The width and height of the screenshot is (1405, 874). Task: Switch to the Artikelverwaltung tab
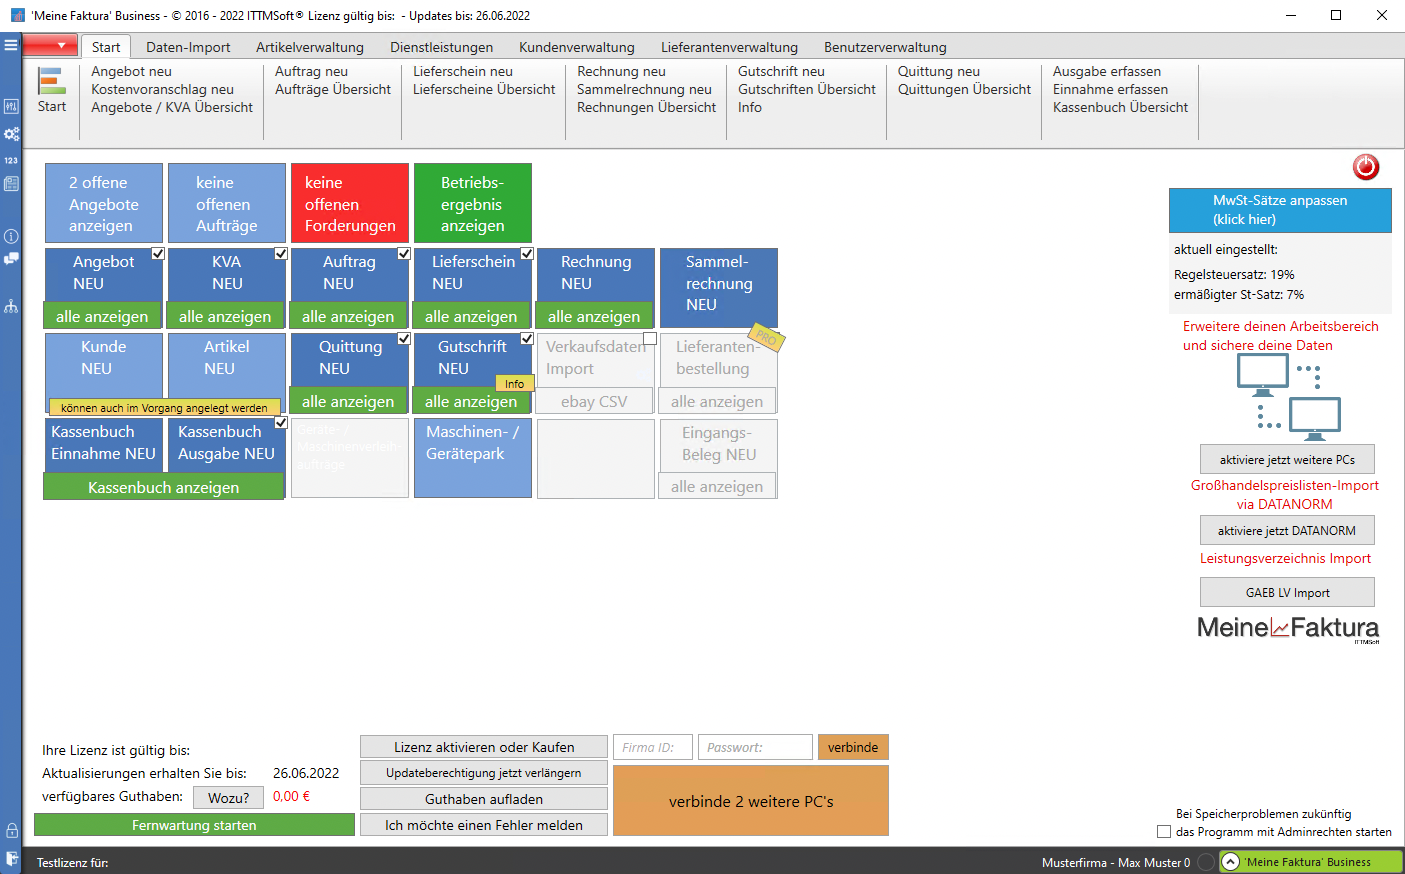point(310,47)
